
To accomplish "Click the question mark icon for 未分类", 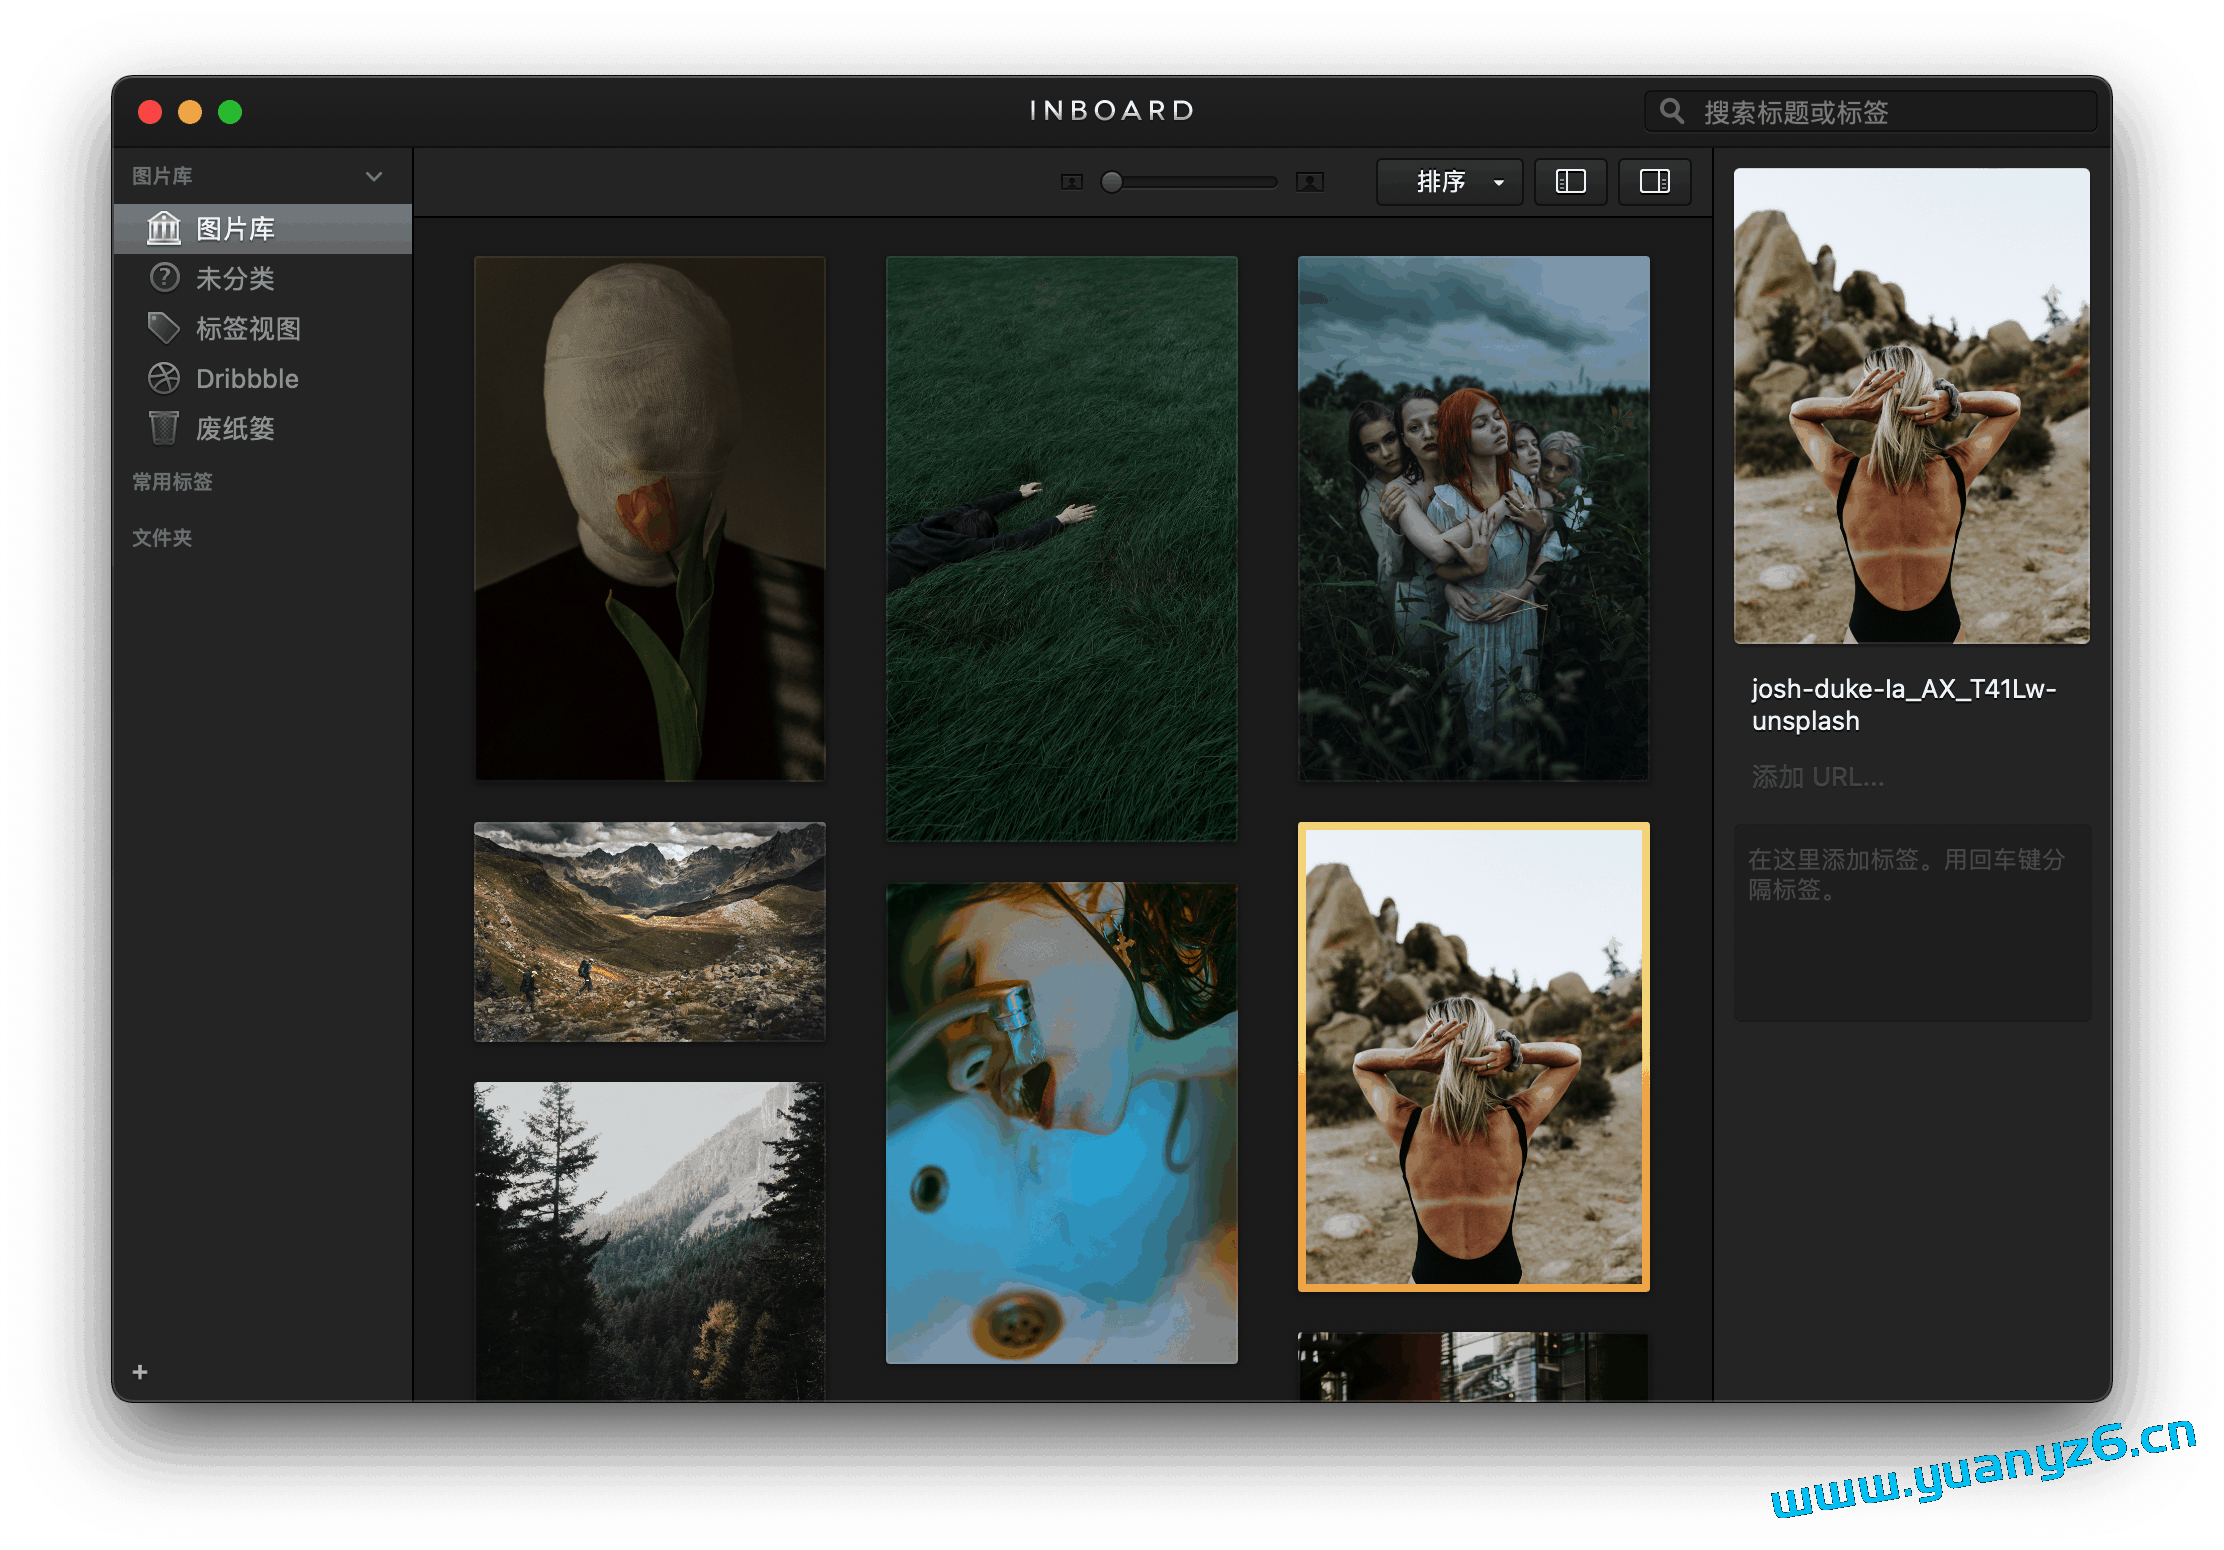I will click(164, 277).
